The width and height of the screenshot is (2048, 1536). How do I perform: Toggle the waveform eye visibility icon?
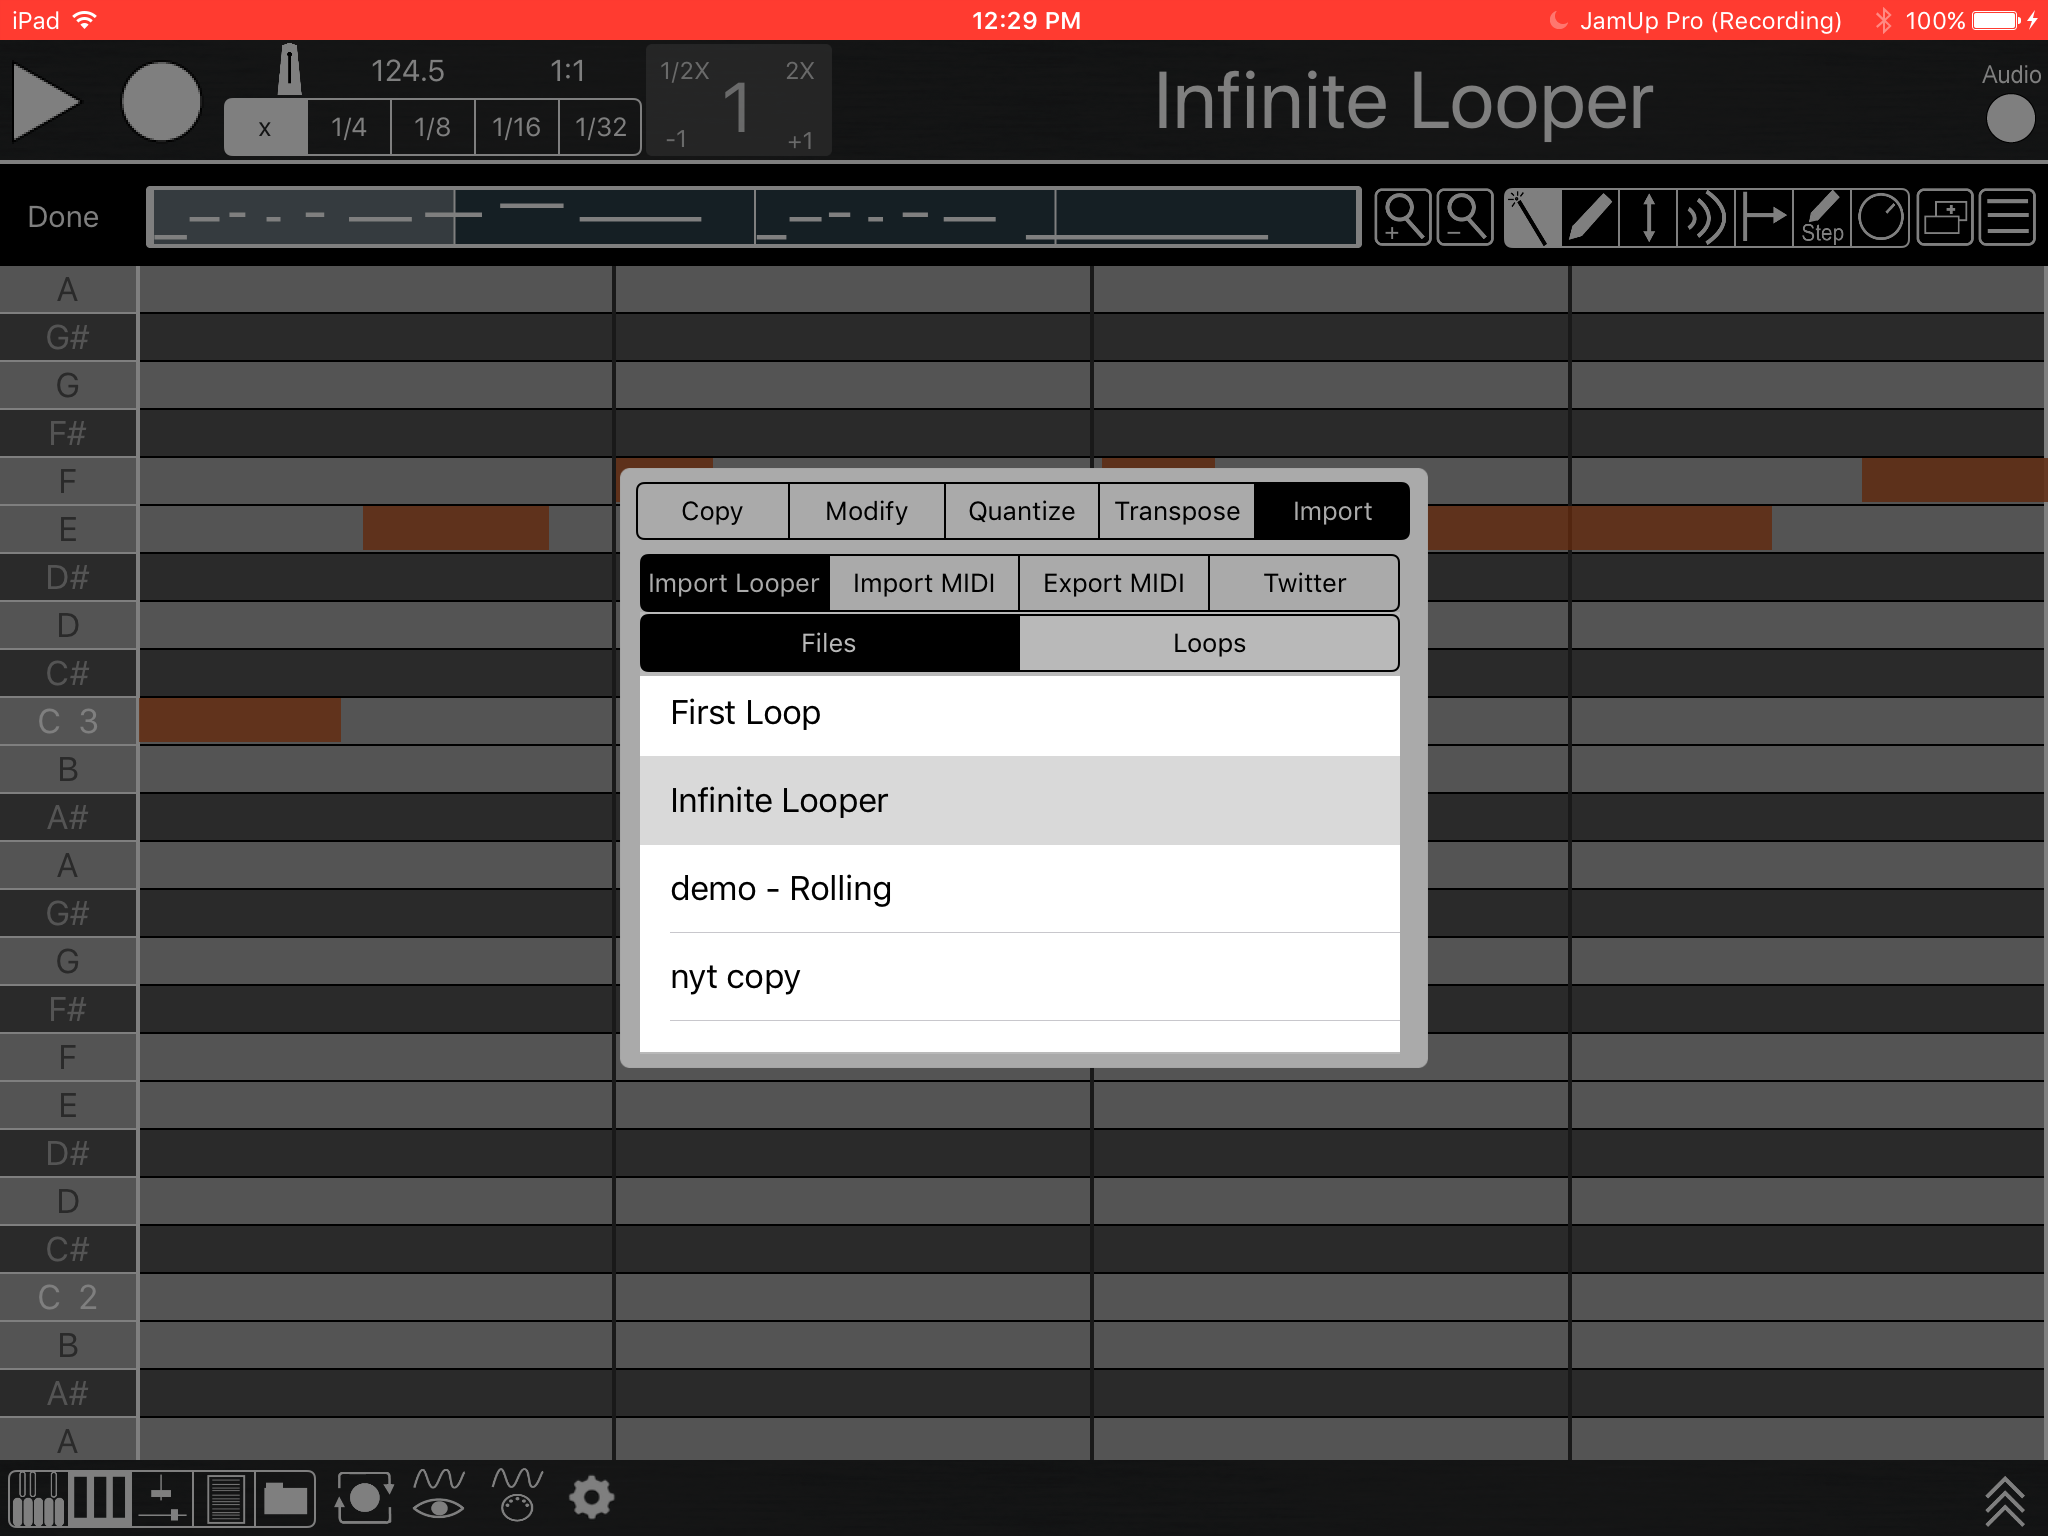point(439,1495)
